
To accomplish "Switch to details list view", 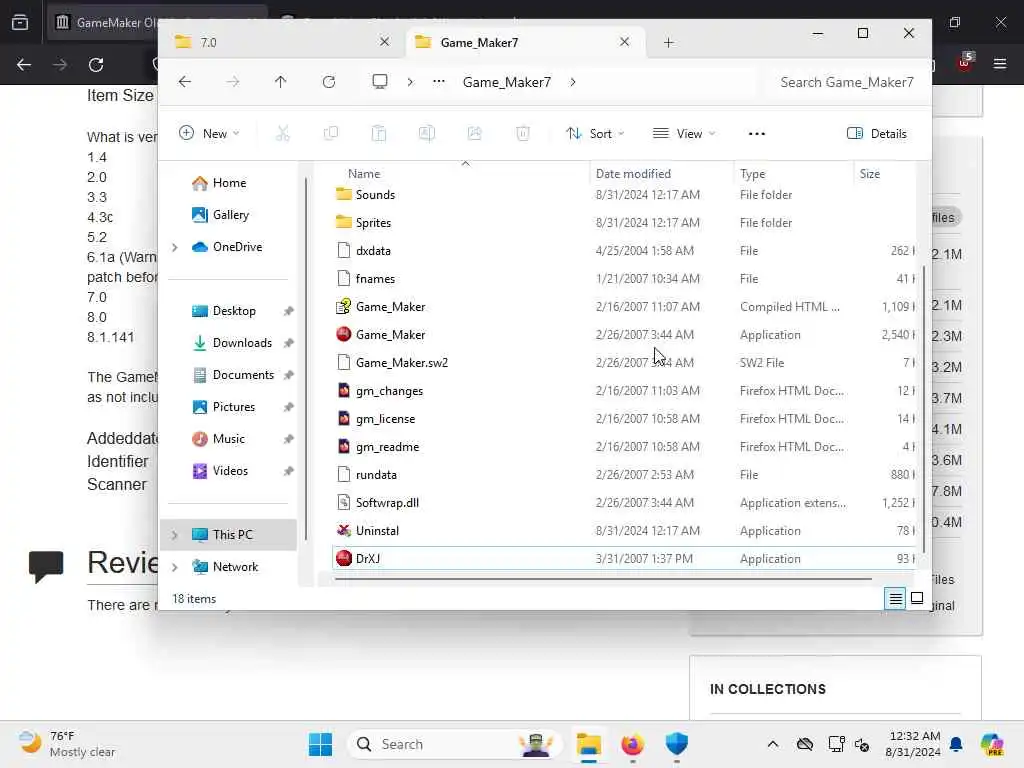I will (x=895, y=598).
